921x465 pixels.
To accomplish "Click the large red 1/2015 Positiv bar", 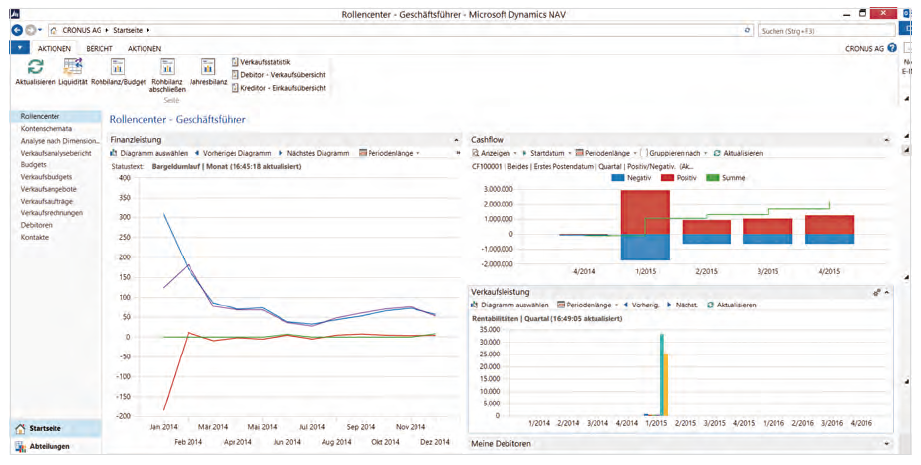I will [x=645, y=212].
